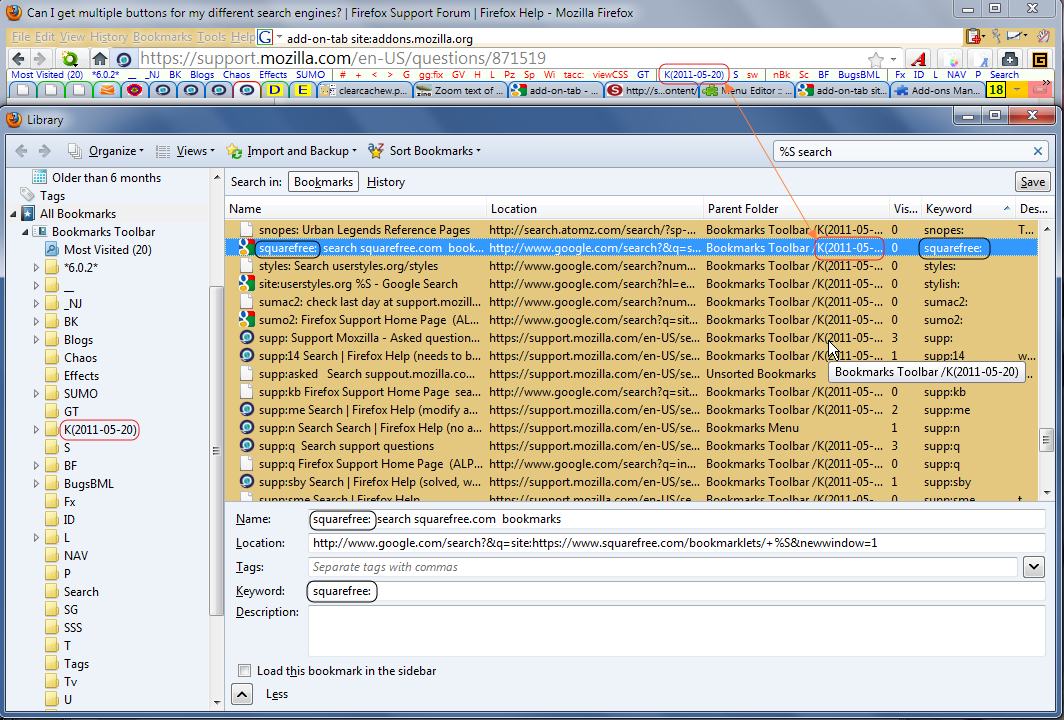1064x720 pixels.
Task: Expand the BugsBML folder node
Action: pyautogui.click(x=36, y=484)
